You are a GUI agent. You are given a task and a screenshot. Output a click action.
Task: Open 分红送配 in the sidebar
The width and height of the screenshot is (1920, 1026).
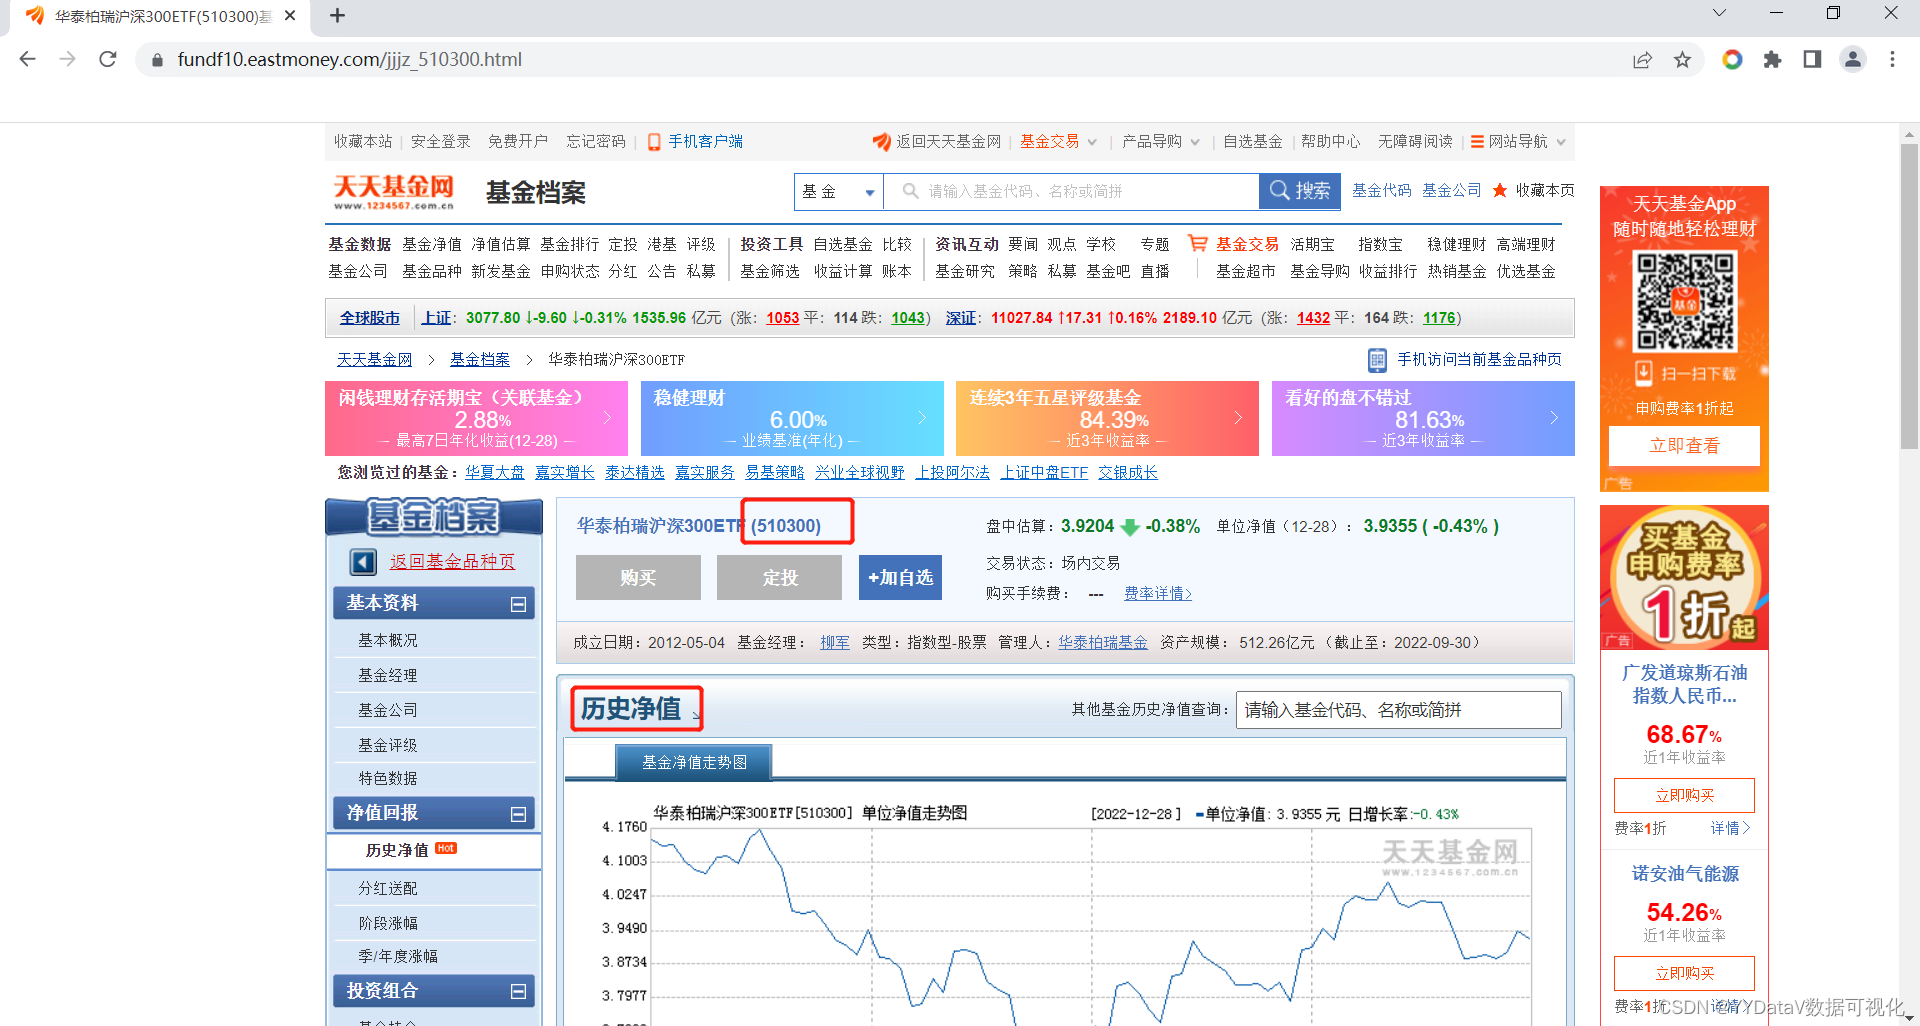388,889
